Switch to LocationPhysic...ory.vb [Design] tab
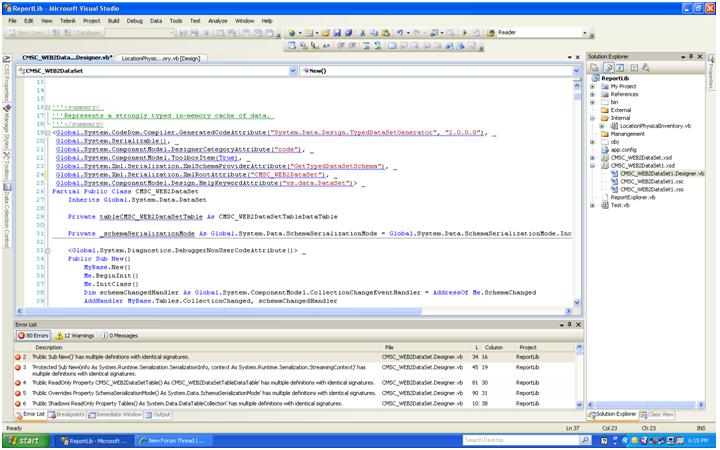 pyautogui.click(x=161, y=58)
